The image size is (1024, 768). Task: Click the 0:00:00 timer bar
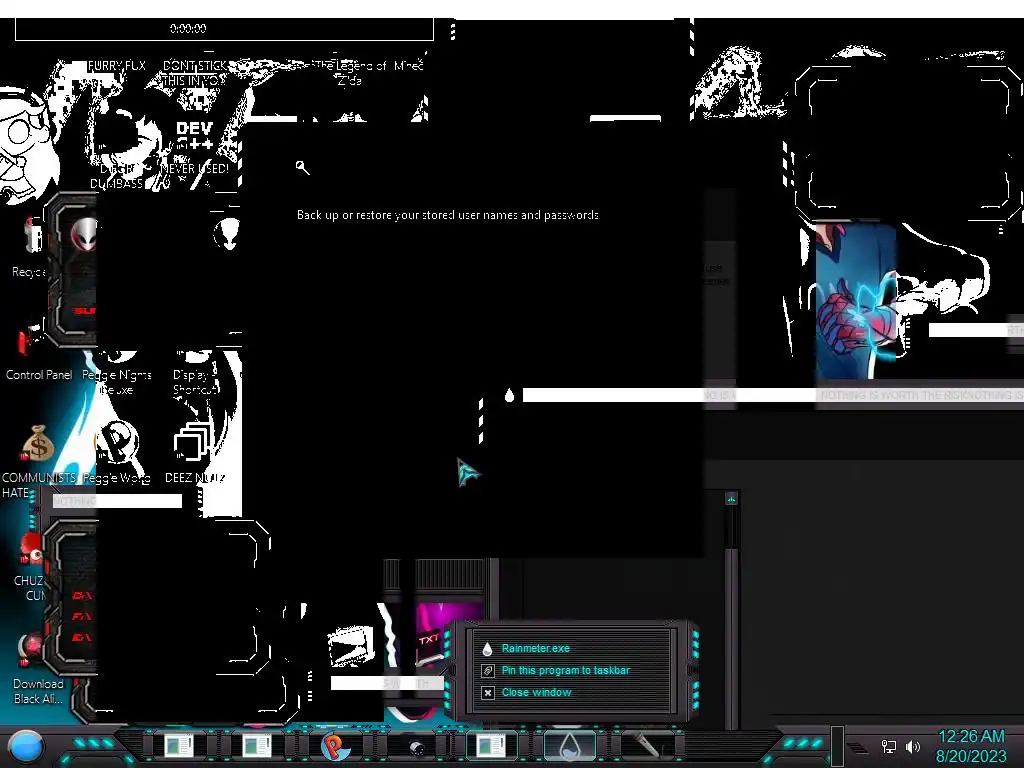click(224, 29)
